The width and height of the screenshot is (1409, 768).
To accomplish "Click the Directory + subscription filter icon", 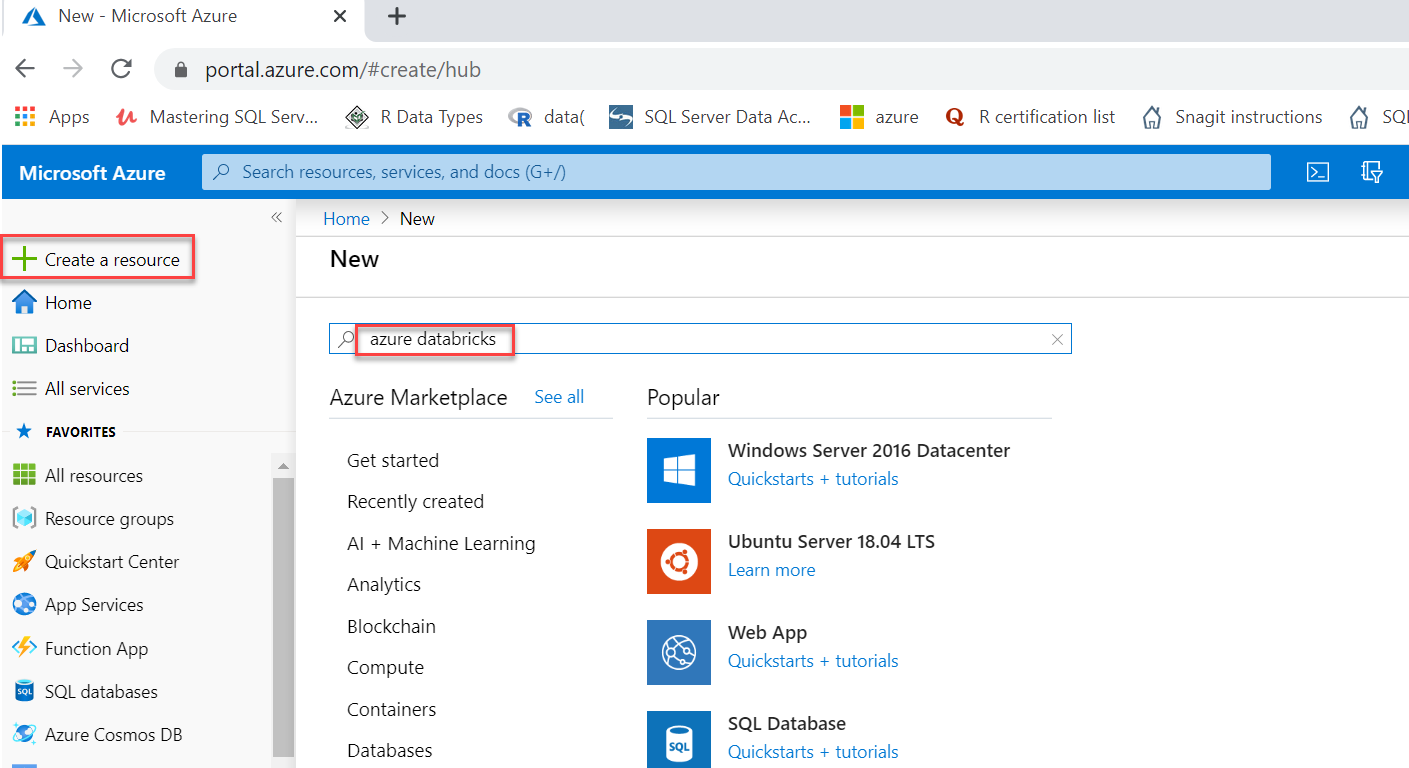I will pyautogui.click(x=1372, y=172).
